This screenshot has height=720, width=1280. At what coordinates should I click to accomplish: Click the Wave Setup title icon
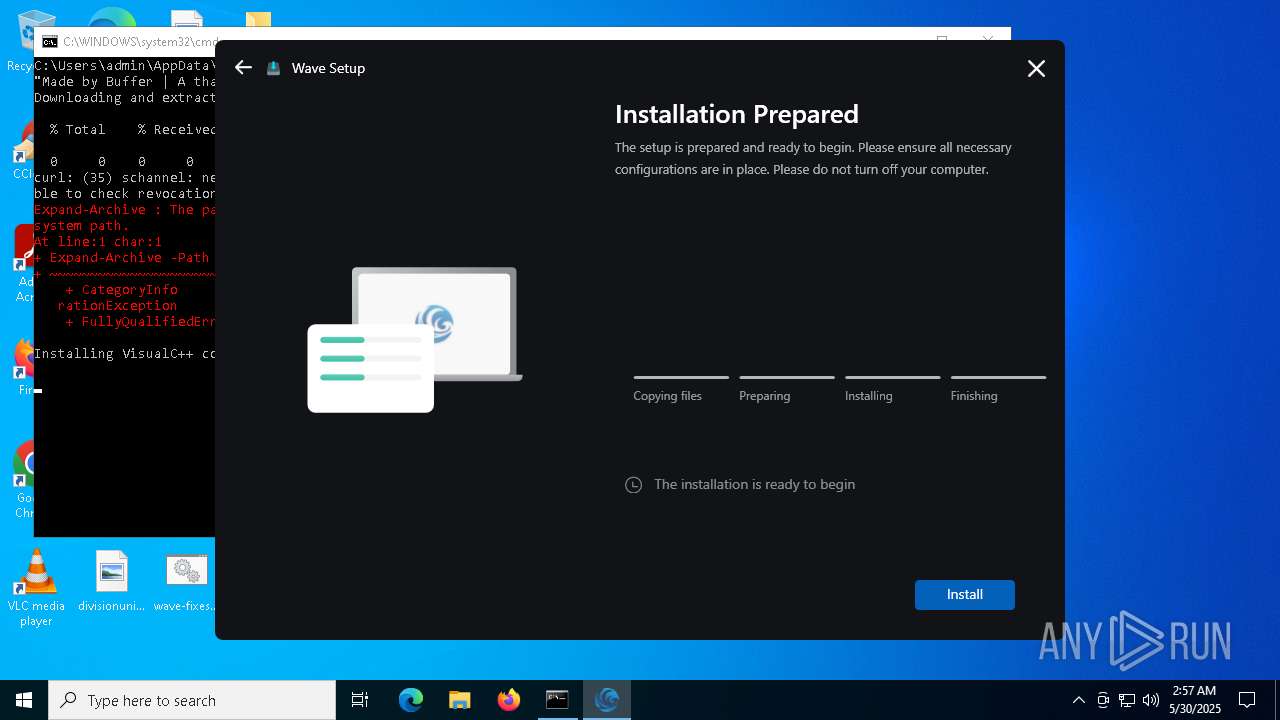point(273,68)
